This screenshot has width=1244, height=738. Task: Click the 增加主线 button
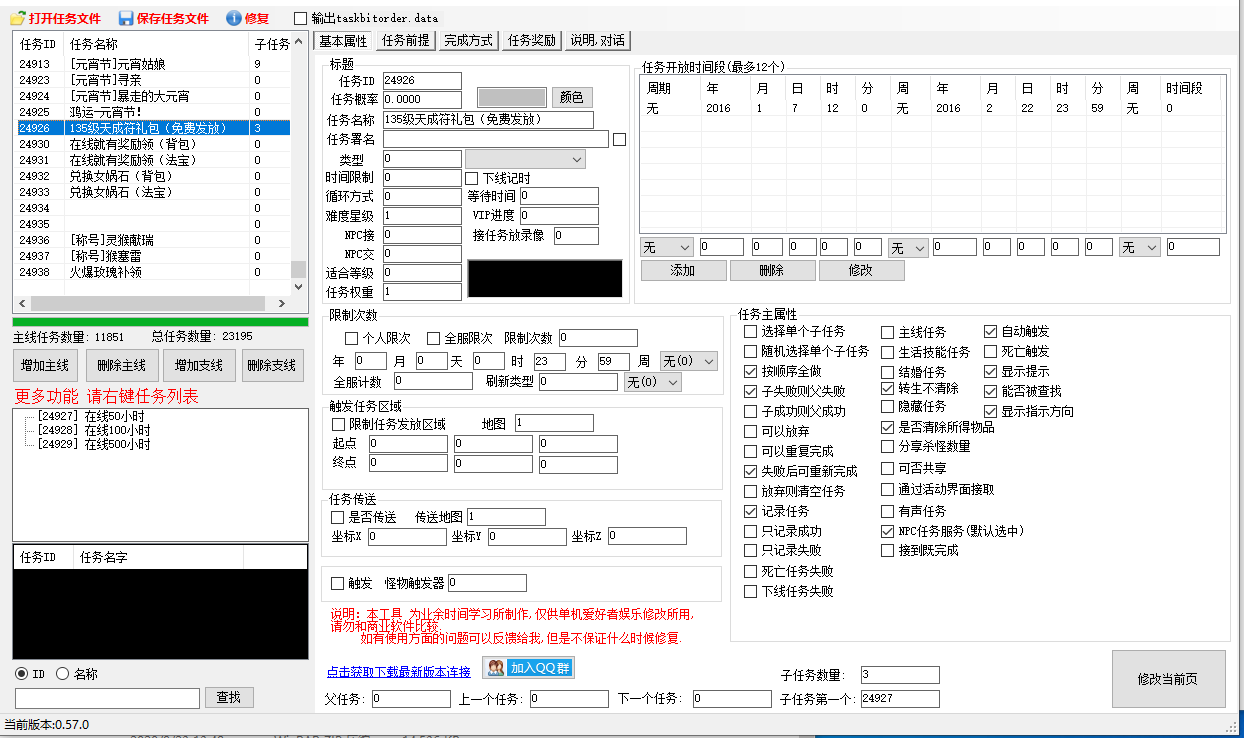pos(45,366)
